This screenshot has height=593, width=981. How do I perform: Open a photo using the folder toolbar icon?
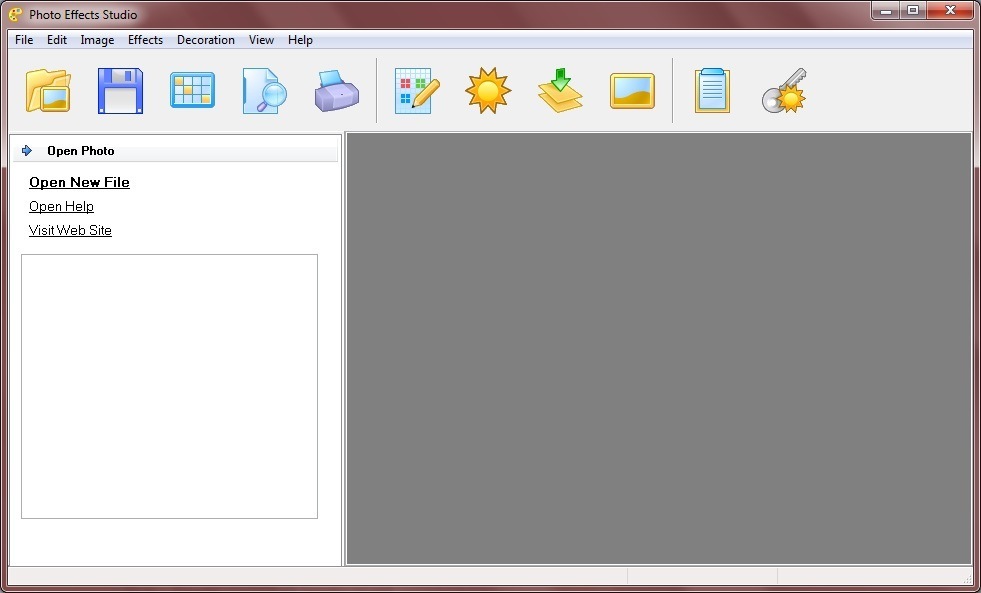47,90
